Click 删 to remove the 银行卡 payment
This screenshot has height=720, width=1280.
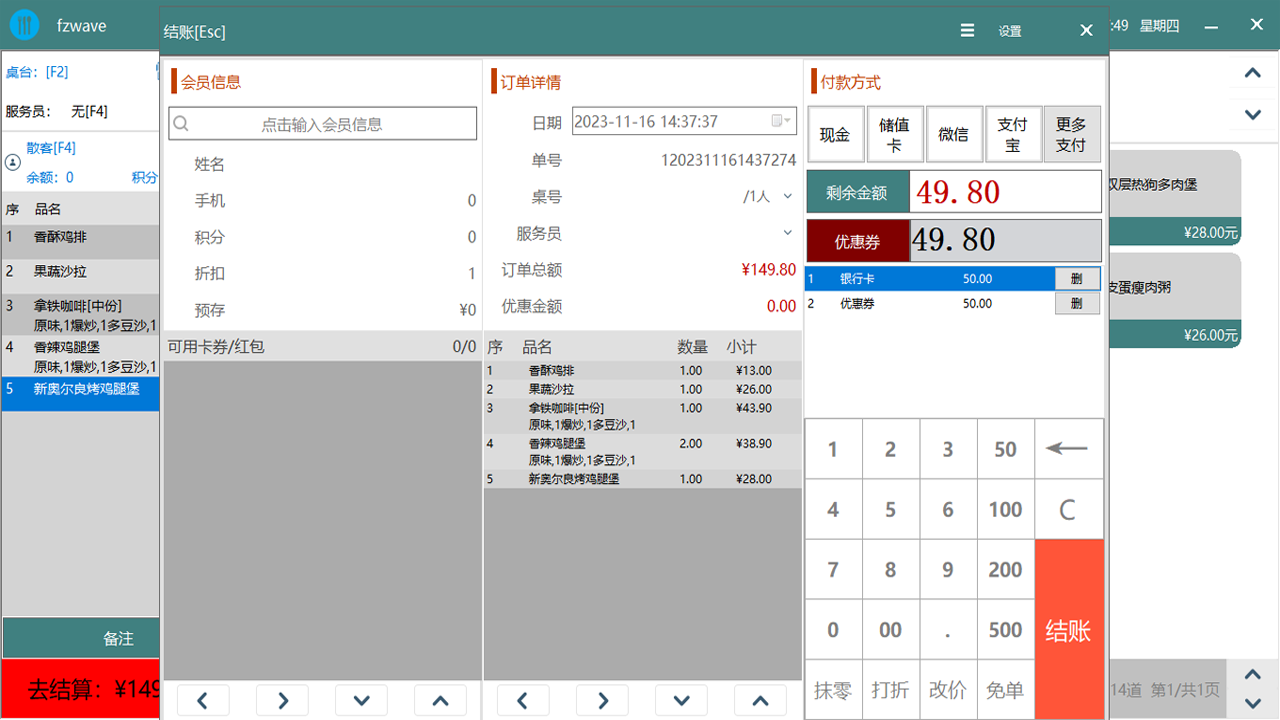pos(1077,279)
